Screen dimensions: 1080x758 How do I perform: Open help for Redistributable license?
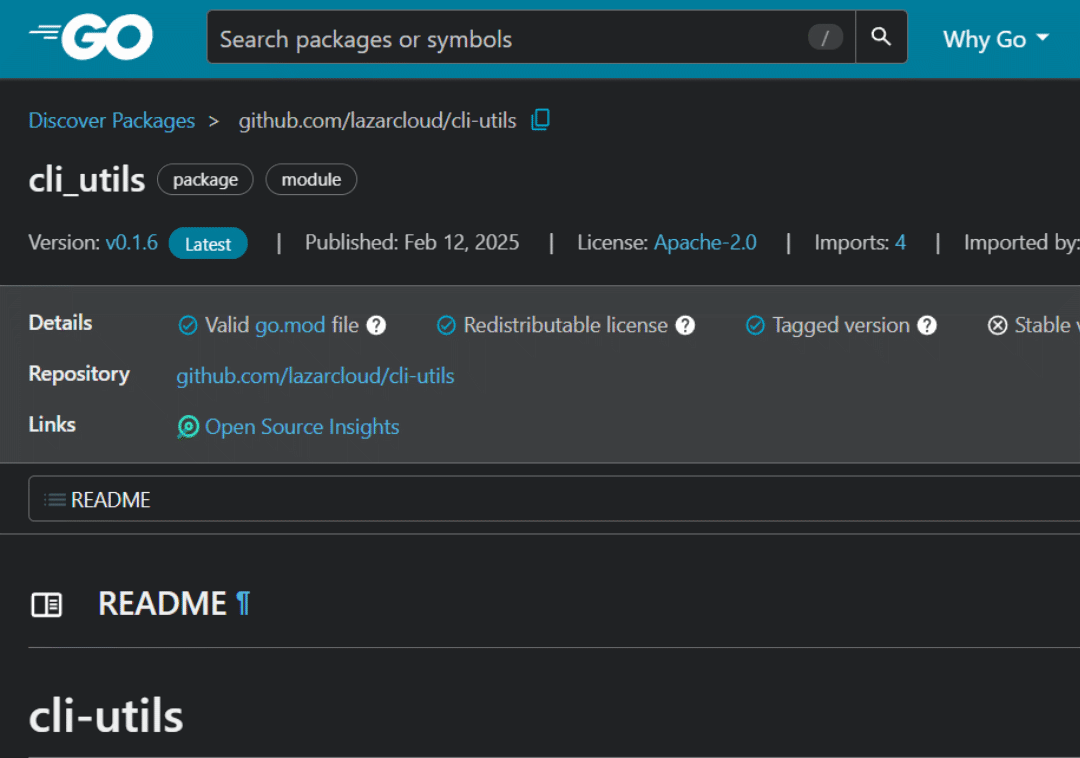coord(685,326)
